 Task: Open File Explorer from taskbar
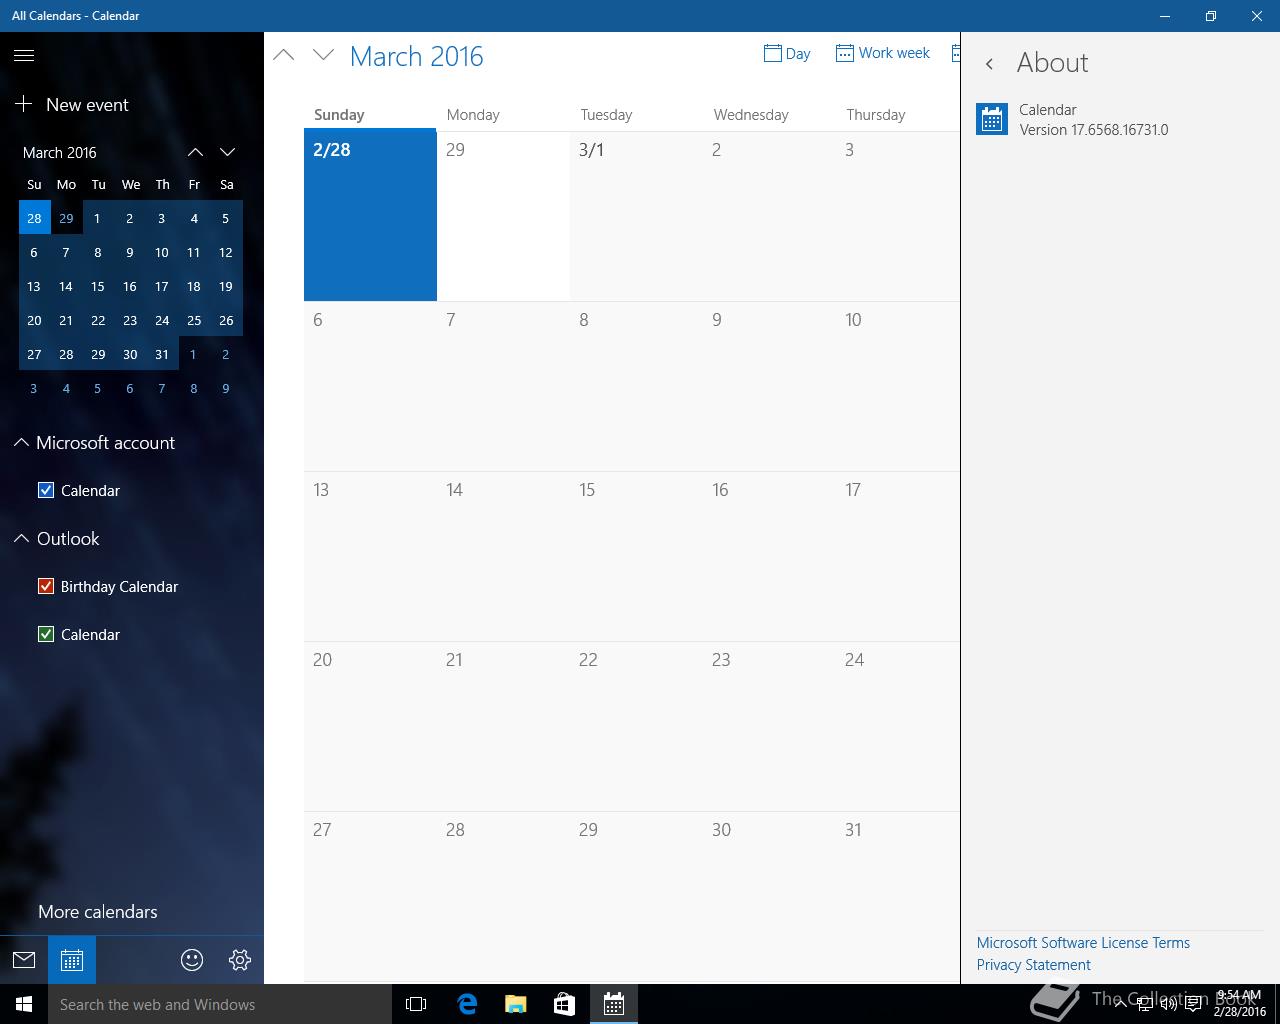pos(516,1004)
